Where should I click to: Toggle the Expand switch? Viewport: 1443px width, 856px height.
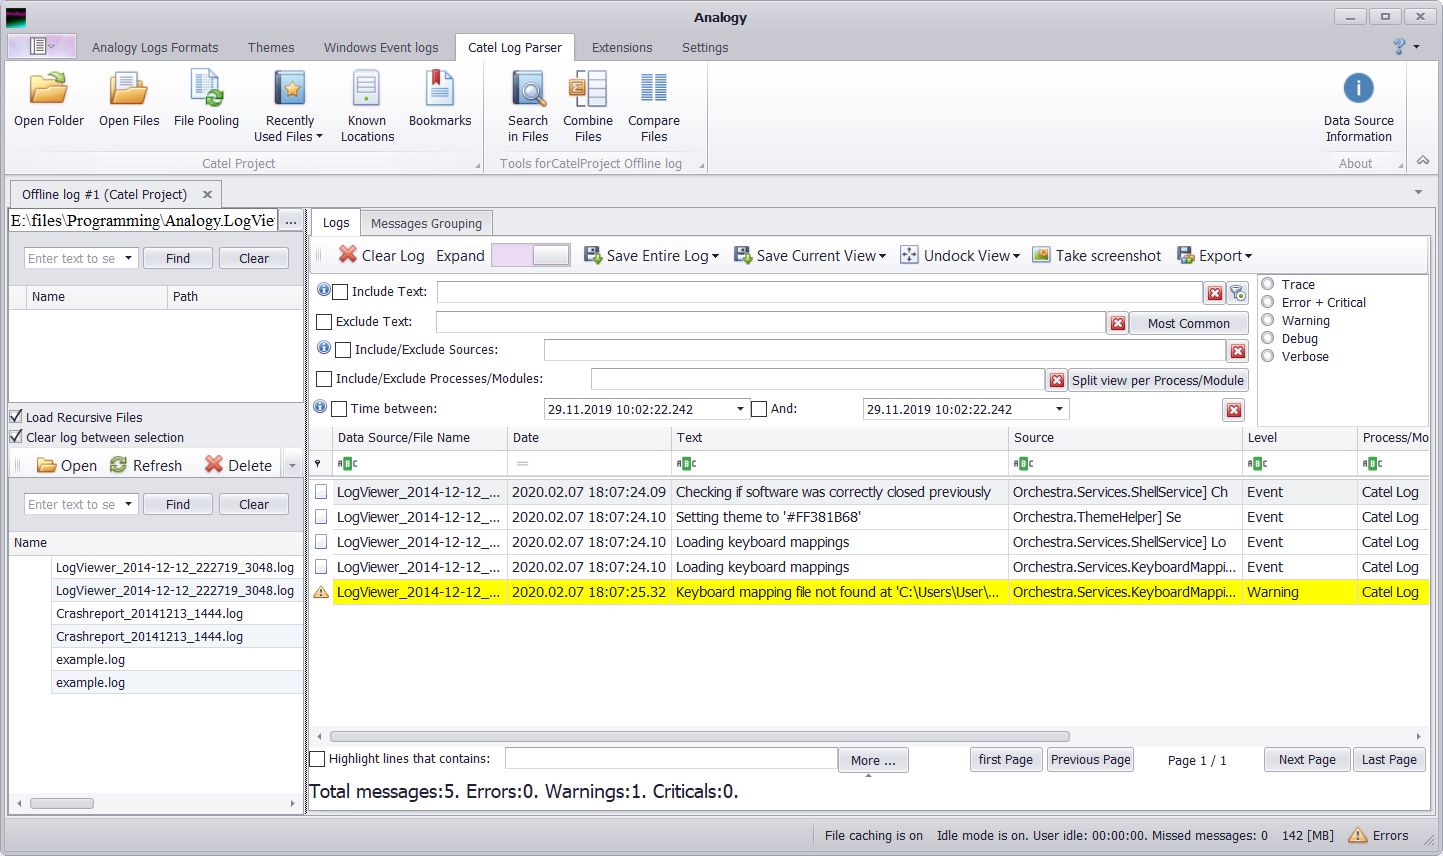click(531, 255)
